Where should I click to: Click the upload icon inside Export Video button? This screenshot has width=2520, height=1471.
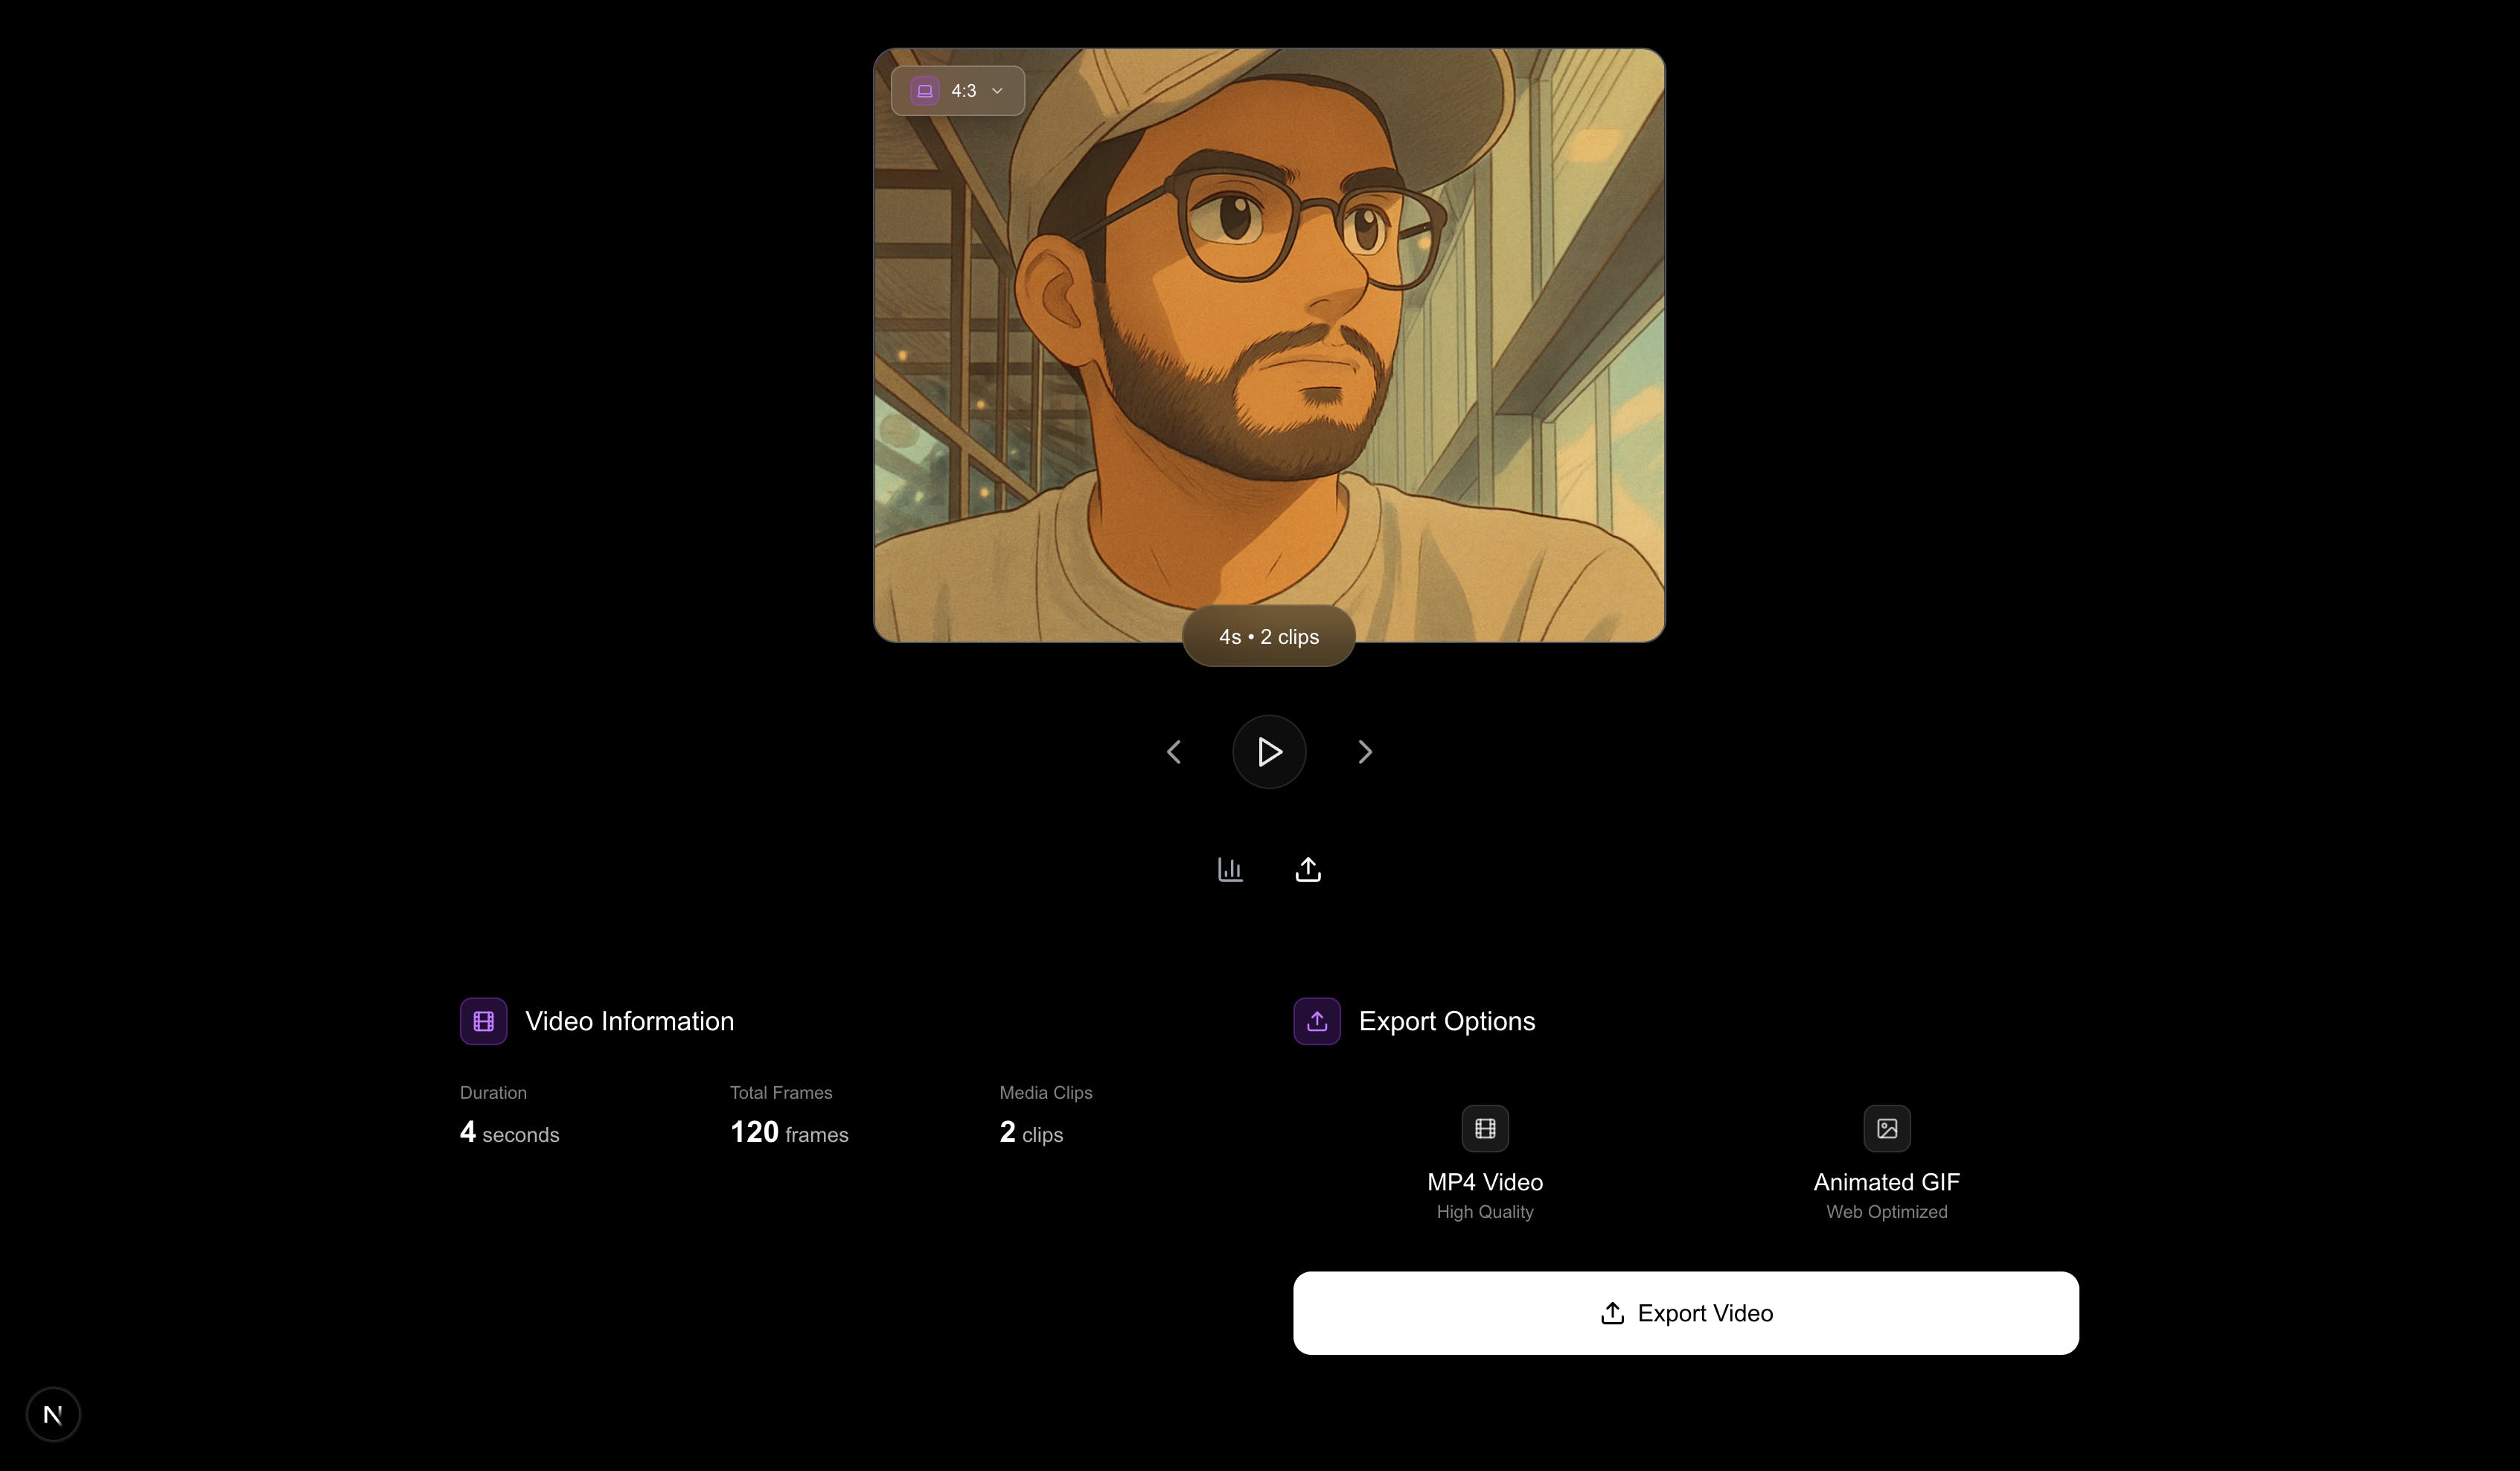pyautogui.click(x=1612, y=1313)
